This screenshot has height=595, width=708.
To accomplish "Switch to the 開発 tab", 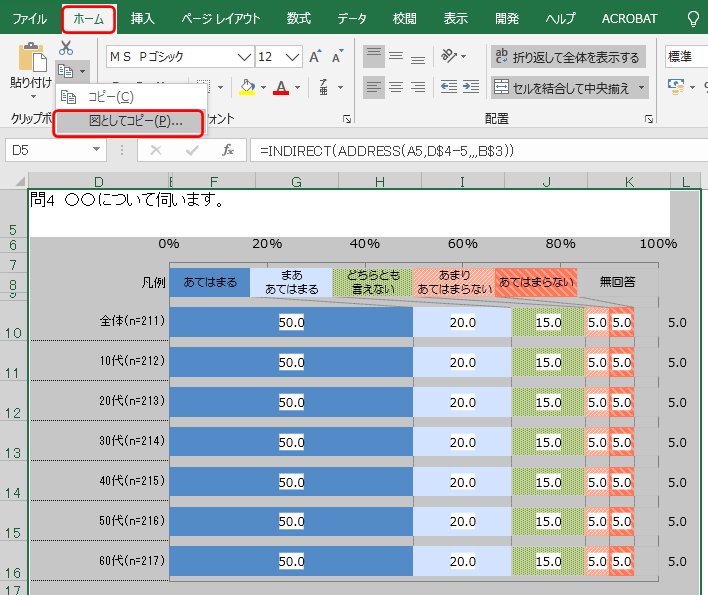I will pyautogui.click(x=507, y=19).
